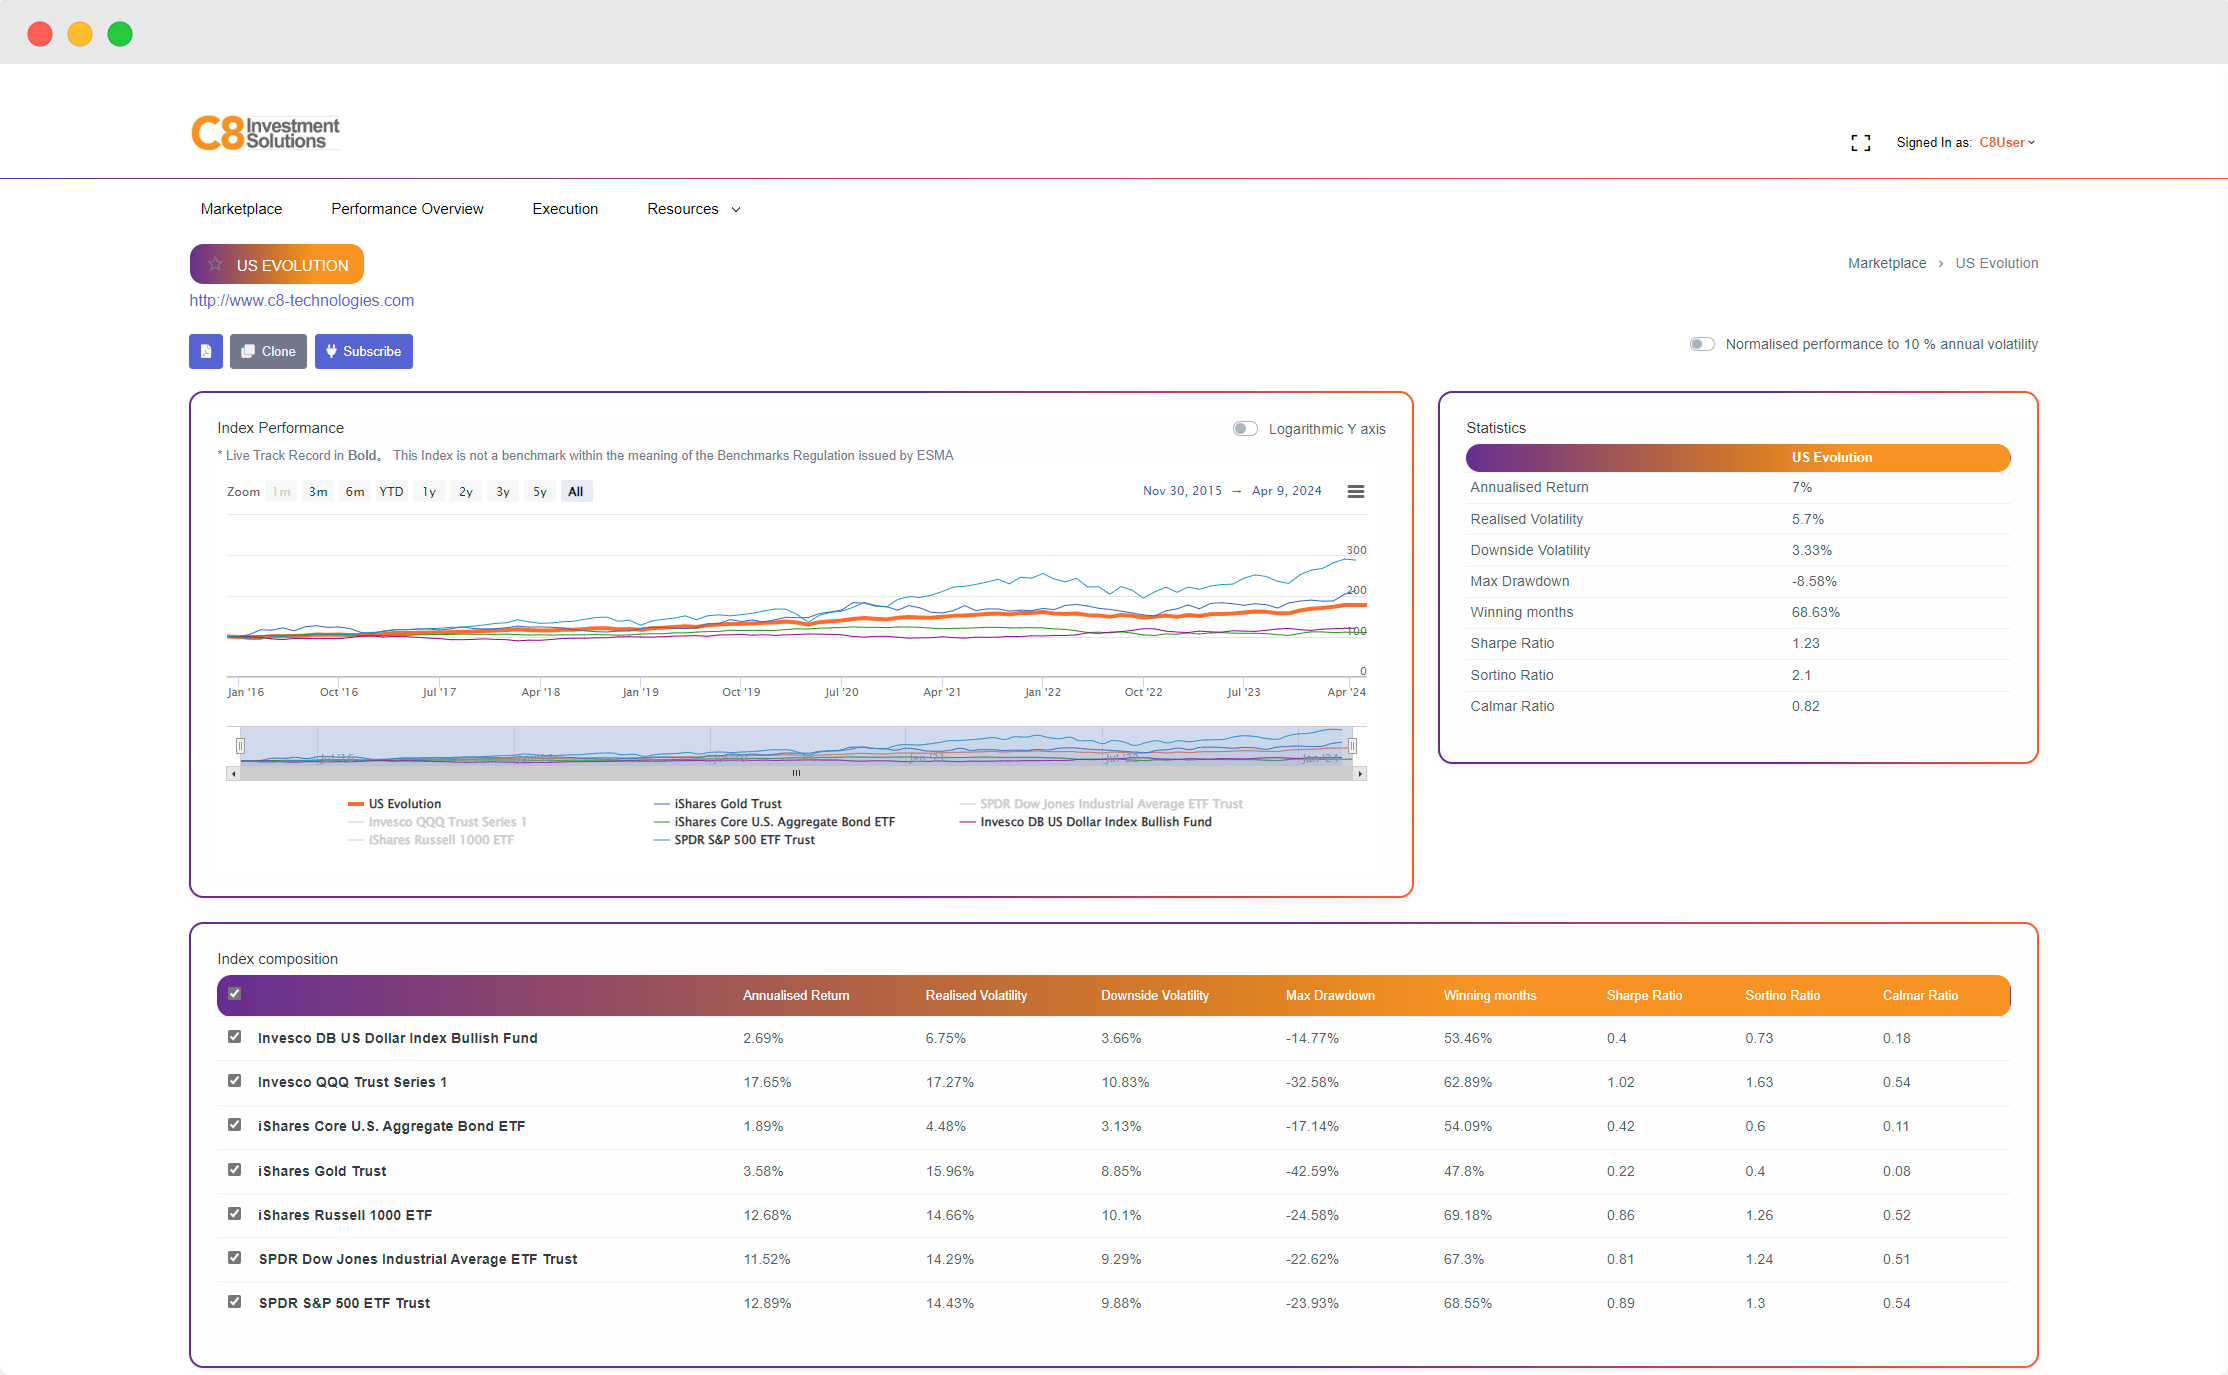Sort by Sharpe Ratio column header
The height and width of the screenshot is (1375, 2228).
point(1644,995)
